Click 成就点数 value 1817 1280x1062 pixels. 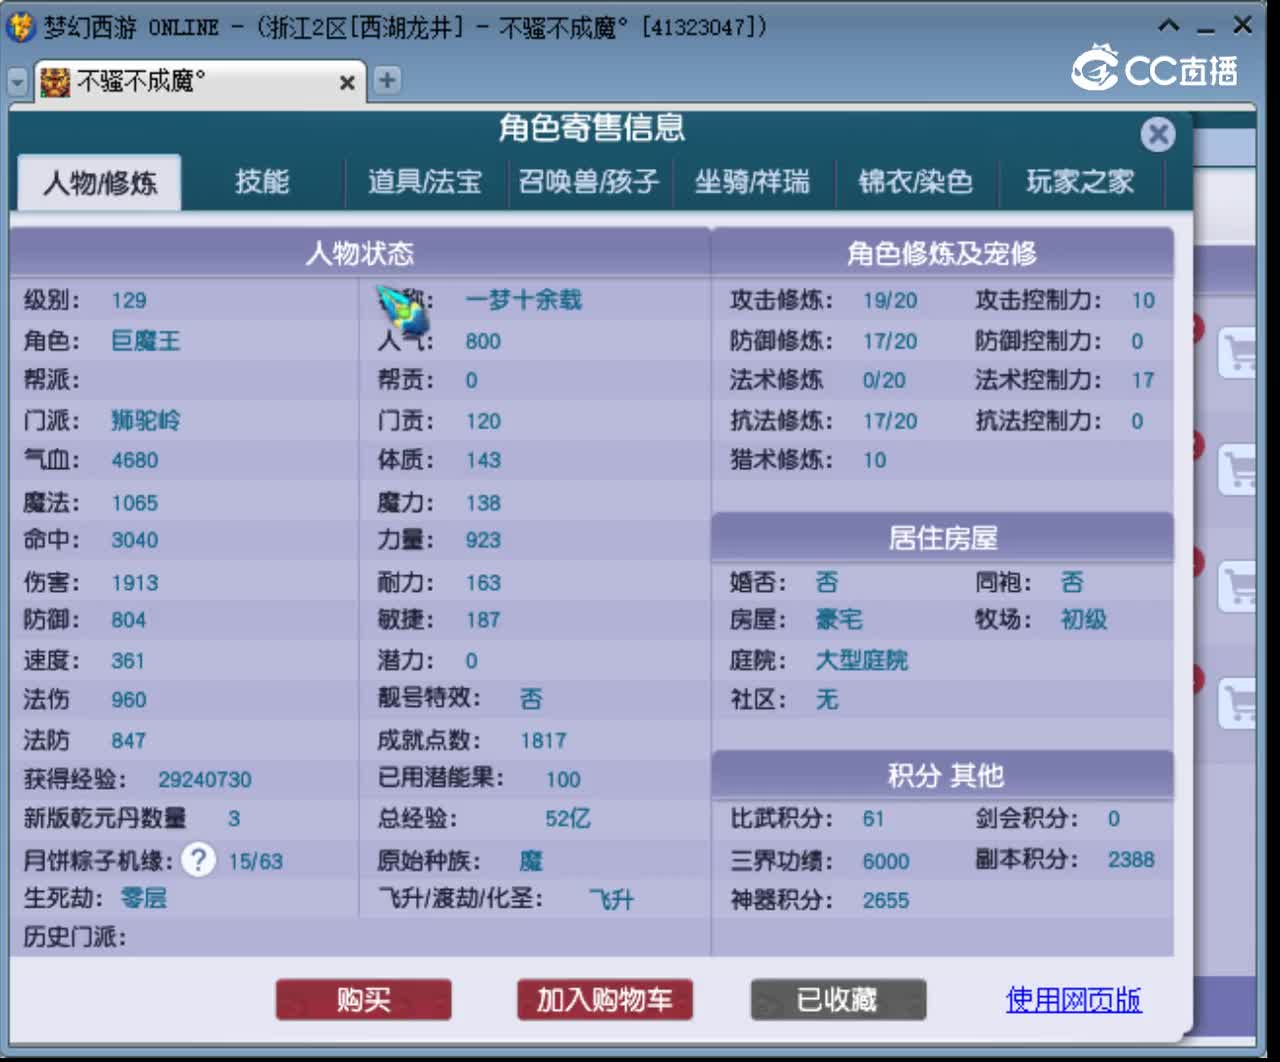(x=543, y=741)
